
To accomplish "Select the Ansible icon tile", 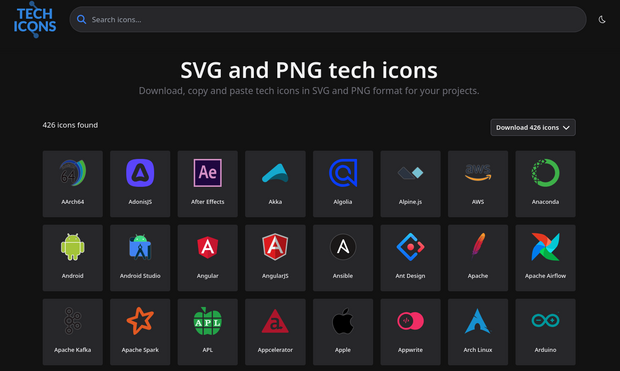I will tap(343, 258).
